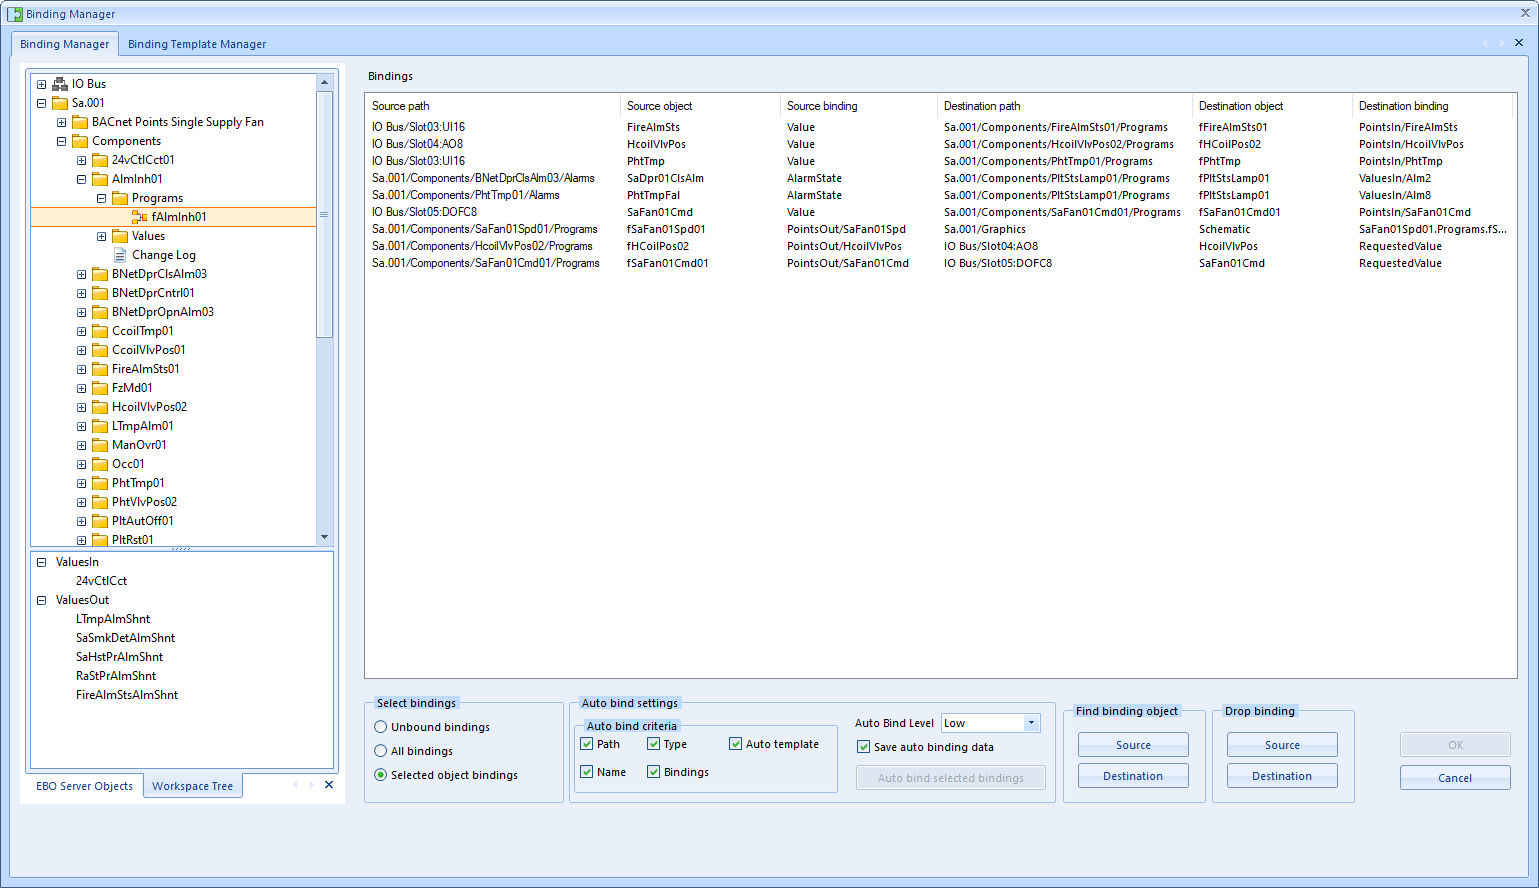
Task: Click the close X of the object tree pane
Action: tap(329, 785)
